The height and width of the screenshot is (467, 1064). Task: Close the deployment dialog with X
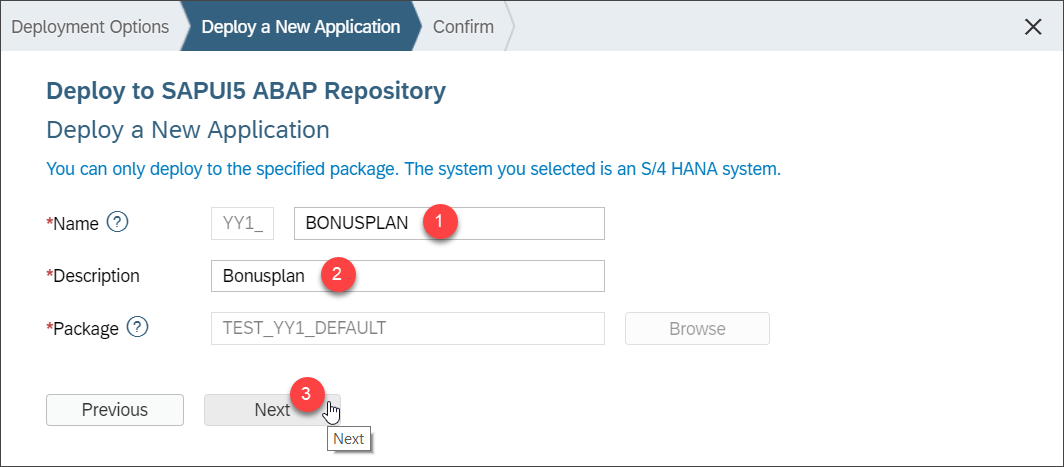[1033, 27]
